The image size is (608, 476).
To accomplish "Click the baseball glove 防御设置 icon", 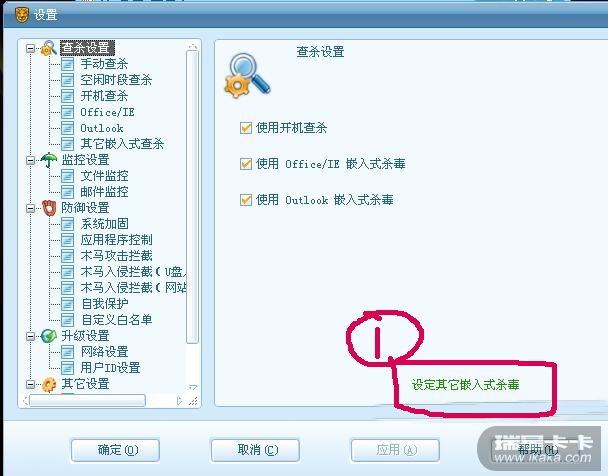I will (x=49, y=208).
